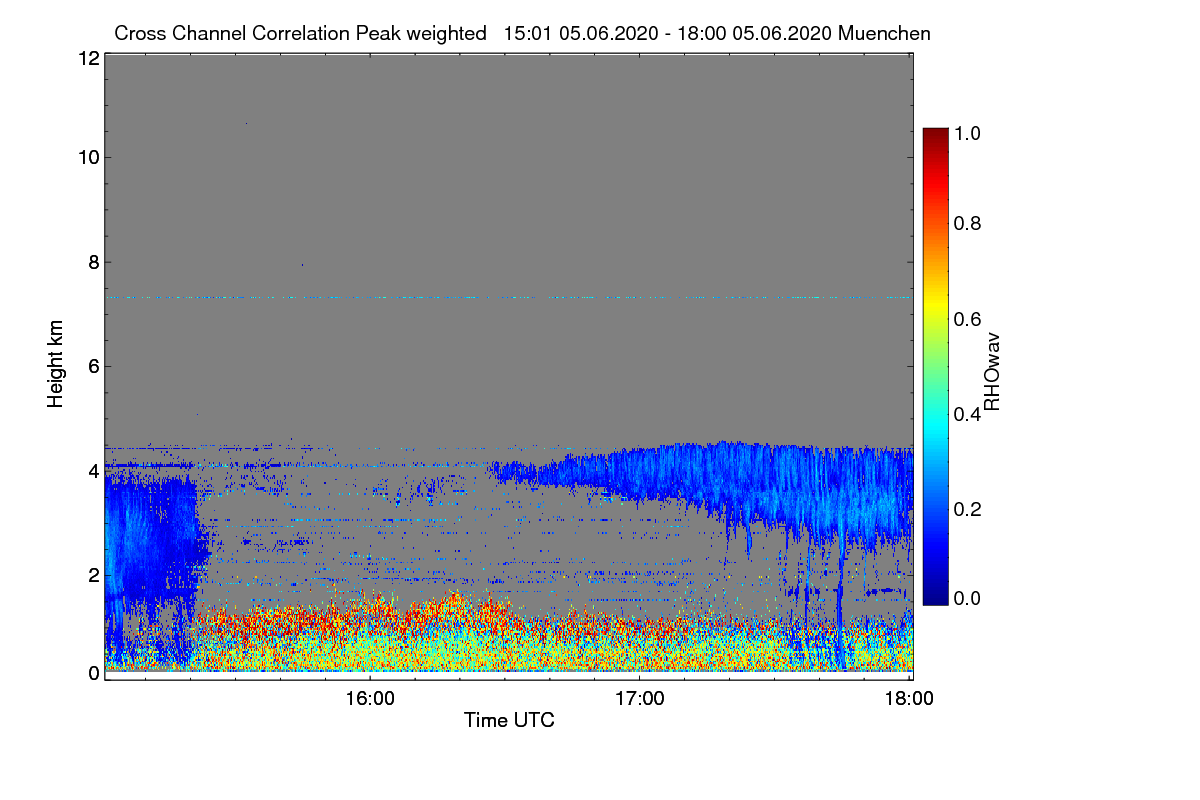The image size is (1200, 800).
Task: Click the height axis tick '12'
Action: [88, 58]
